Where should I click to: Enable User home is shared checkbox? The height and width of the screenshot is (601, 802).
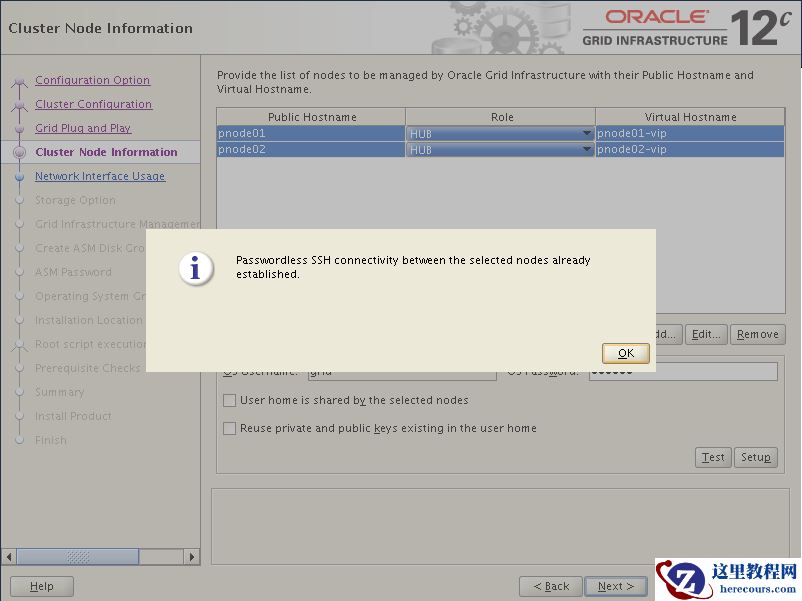pos(229,400)
